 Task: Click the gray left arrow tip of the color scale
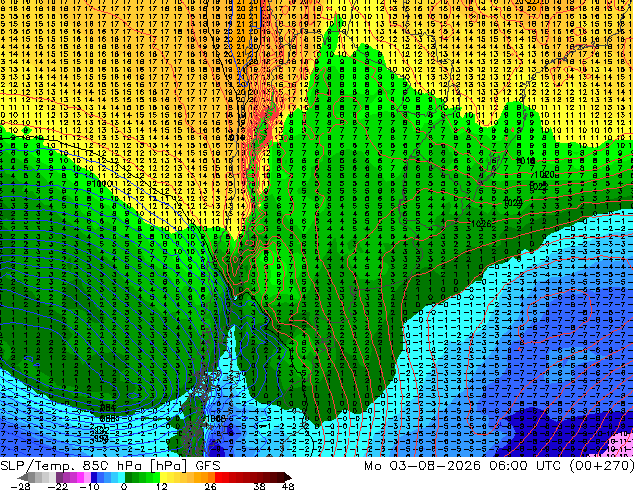pos(21,478)
